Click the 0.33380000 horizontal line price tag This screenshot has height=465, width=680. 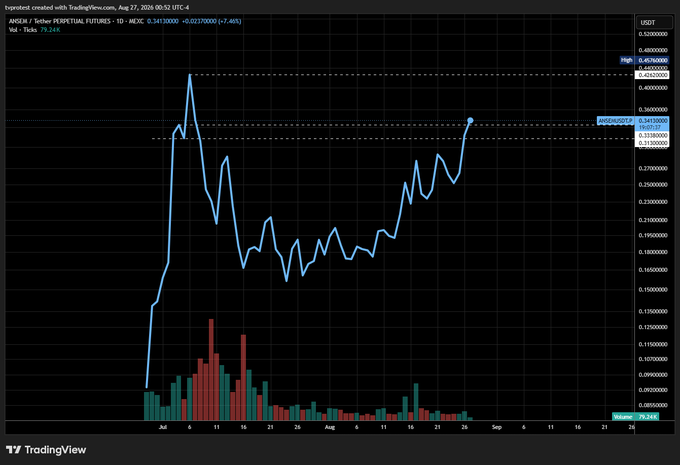tap(652, 135)
